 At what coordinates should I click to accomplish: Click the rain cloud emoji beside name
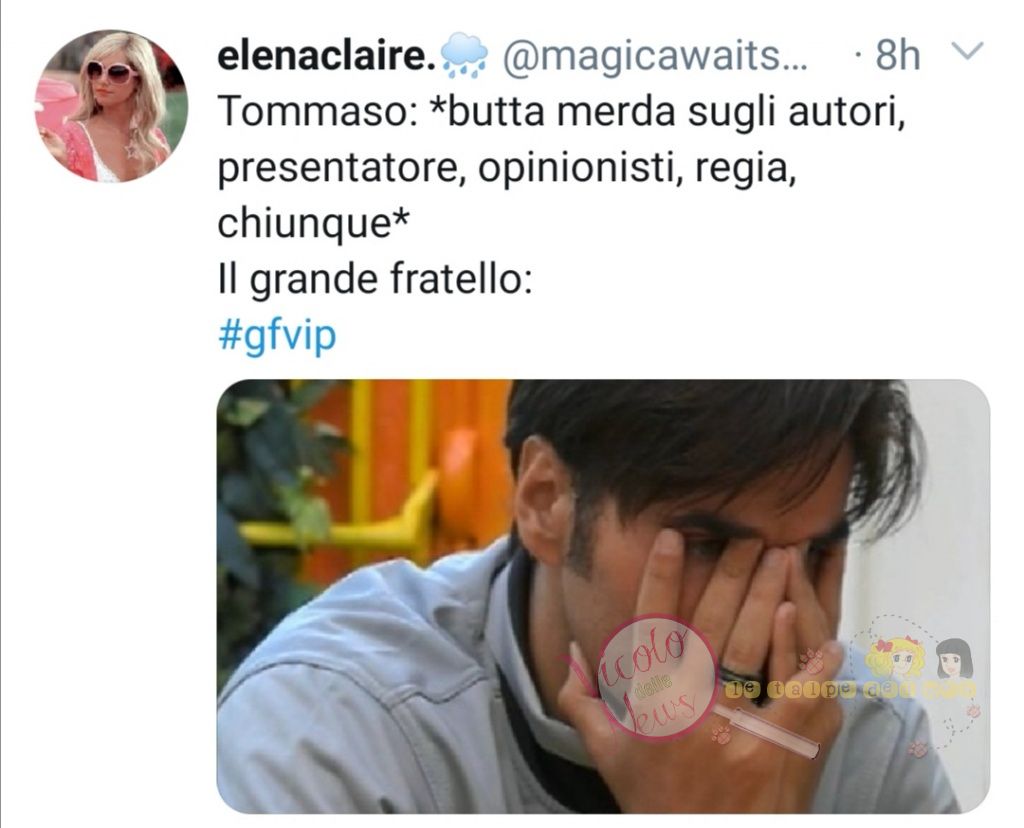(464, 55)
